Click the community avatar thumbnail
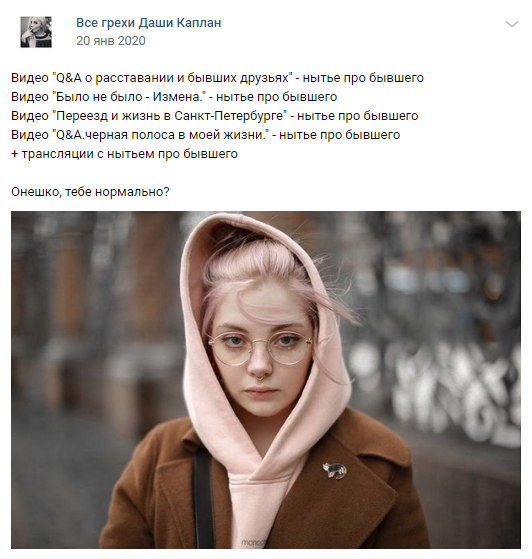Viewport: 532px width, 559px height. coord(36,32)
